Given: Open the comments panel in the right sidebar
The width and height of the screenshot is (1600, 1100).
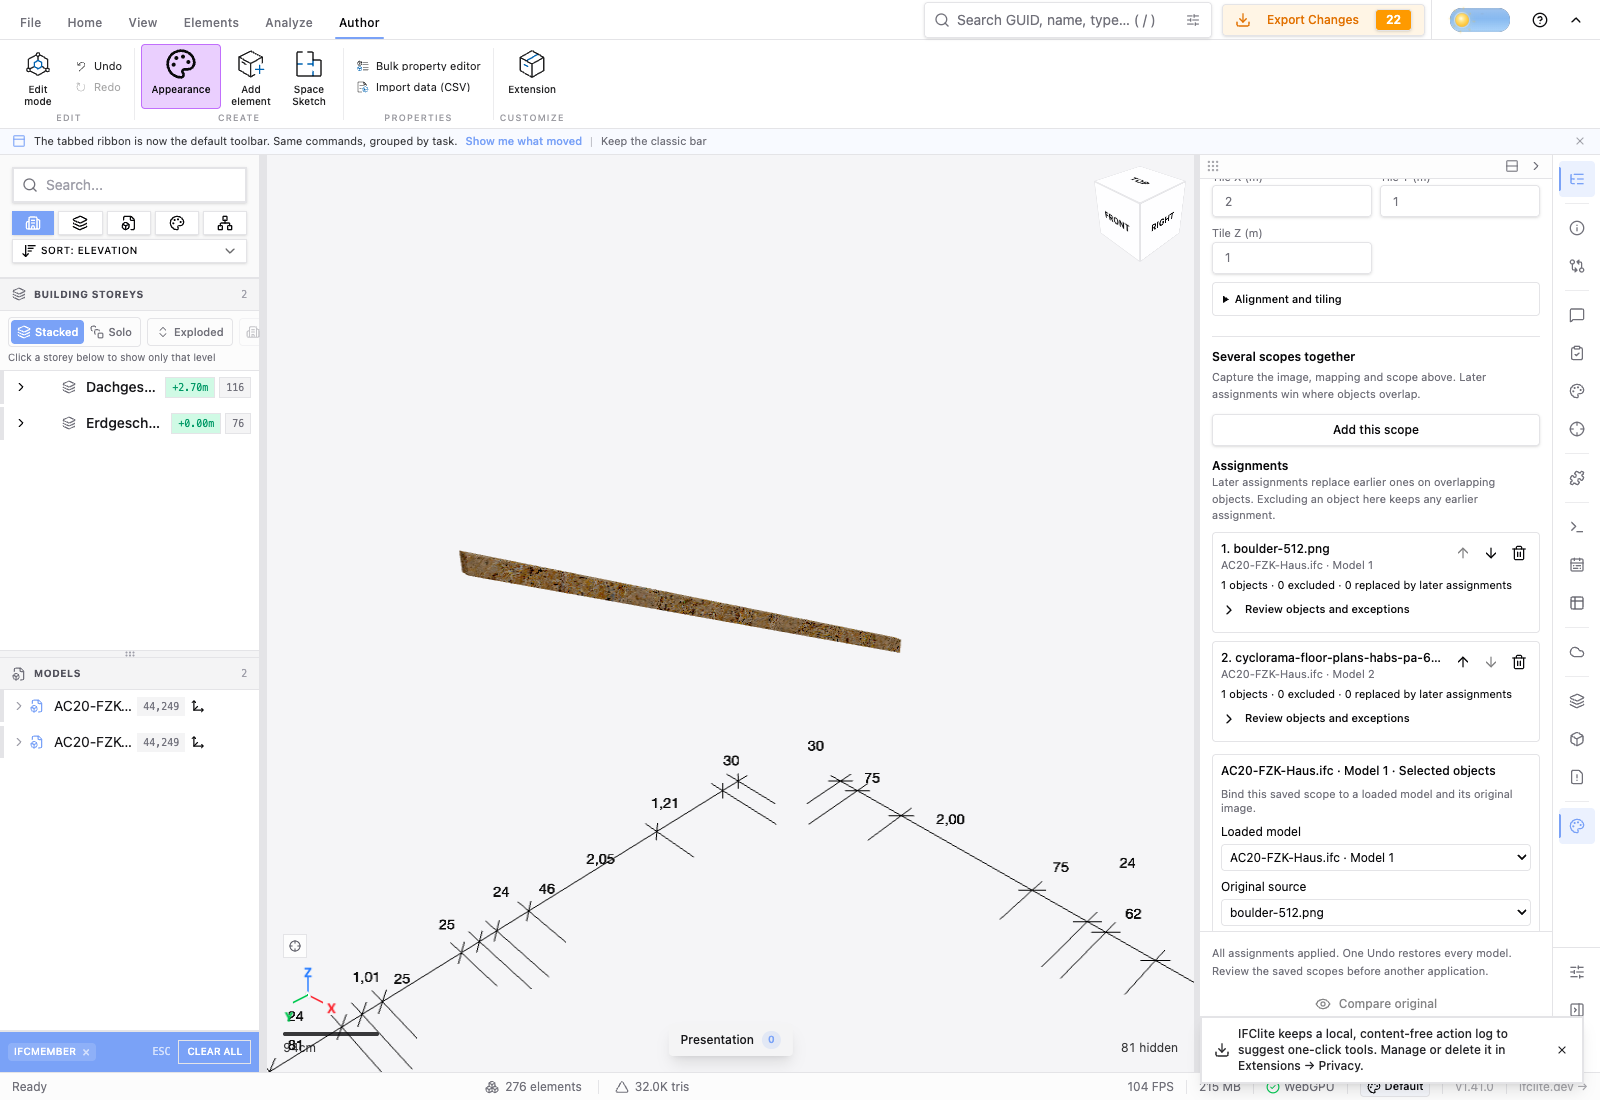Looking at the screenshot, I should coord(1577,315).
